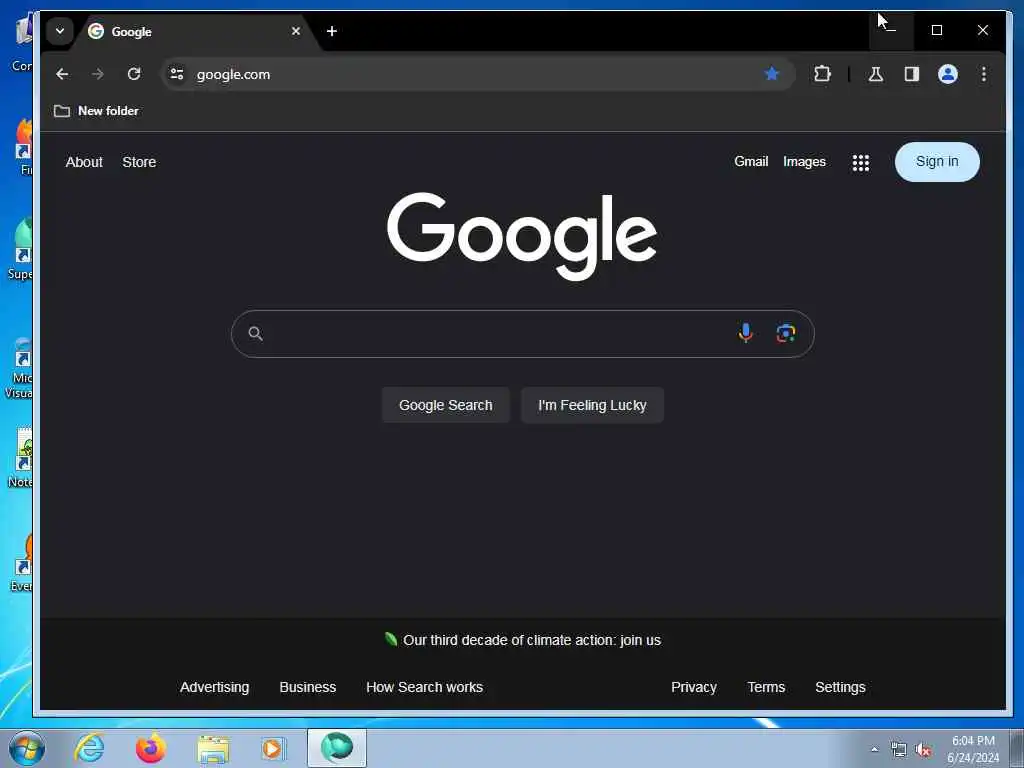Open the Store link

(x=139, y=162)
